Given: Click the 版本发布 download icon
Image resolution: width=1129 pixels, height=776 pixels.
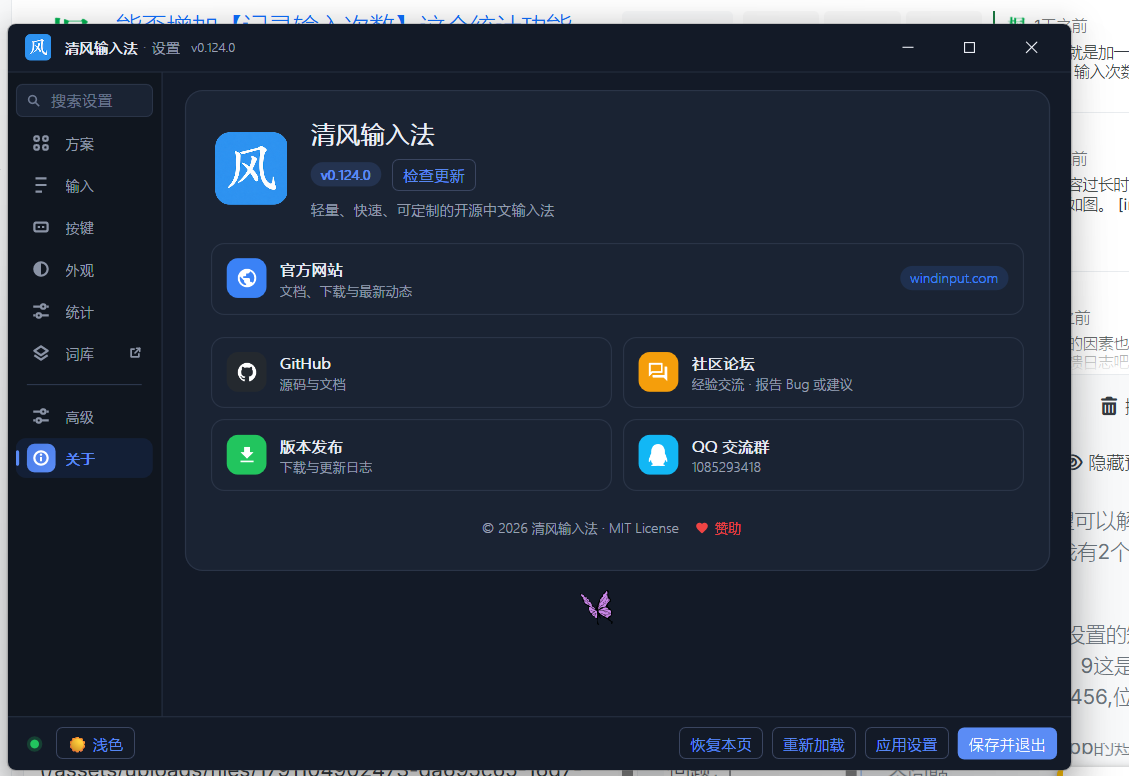Looking at the screenshot, I should coord(246,455).
